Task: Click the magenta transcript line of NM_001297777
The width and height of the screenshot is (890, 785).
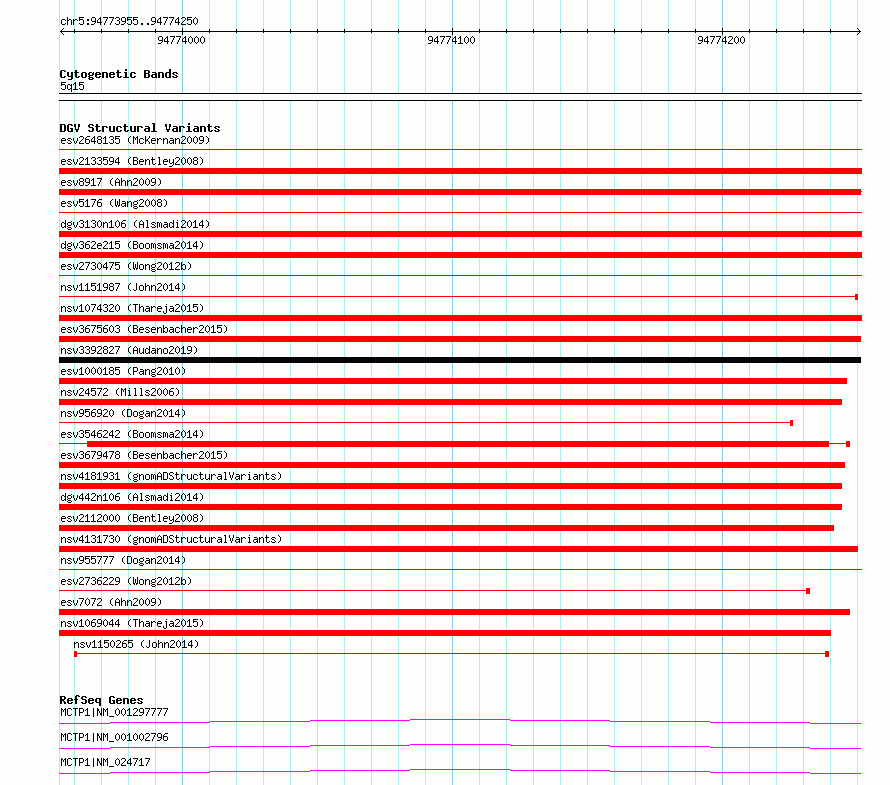Action: point(460,721)
